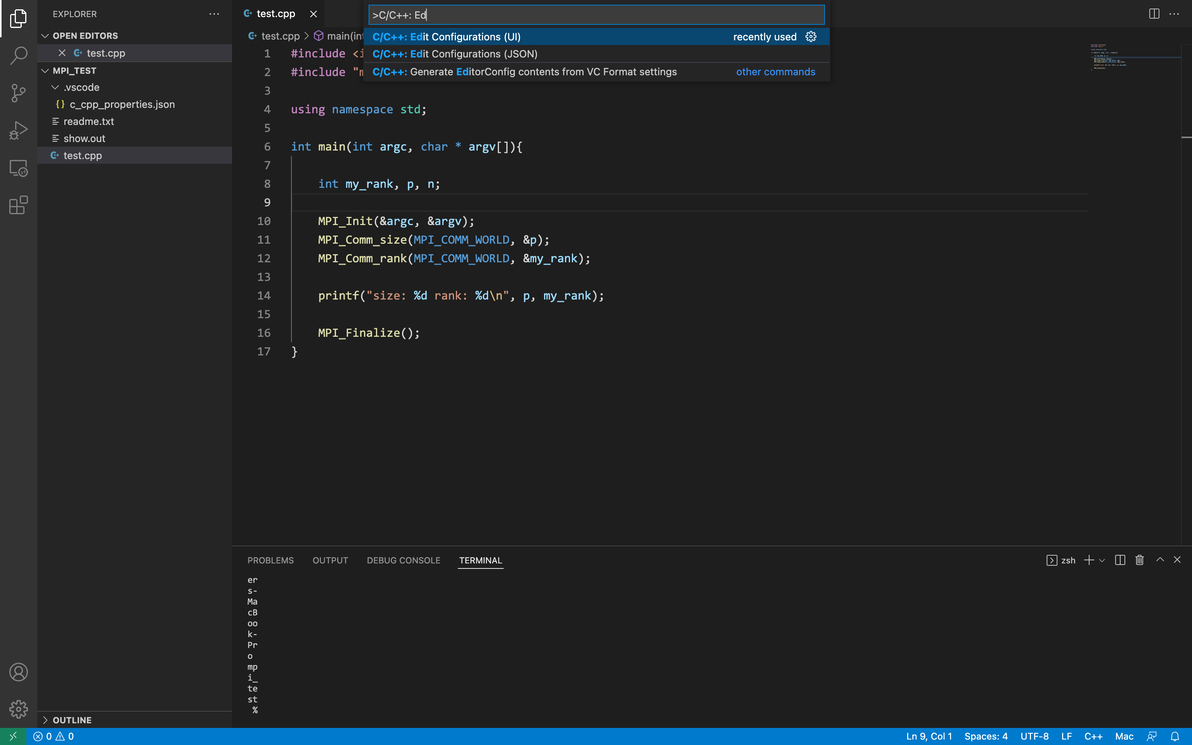Collapse the Open Editors section

point(135,36)
